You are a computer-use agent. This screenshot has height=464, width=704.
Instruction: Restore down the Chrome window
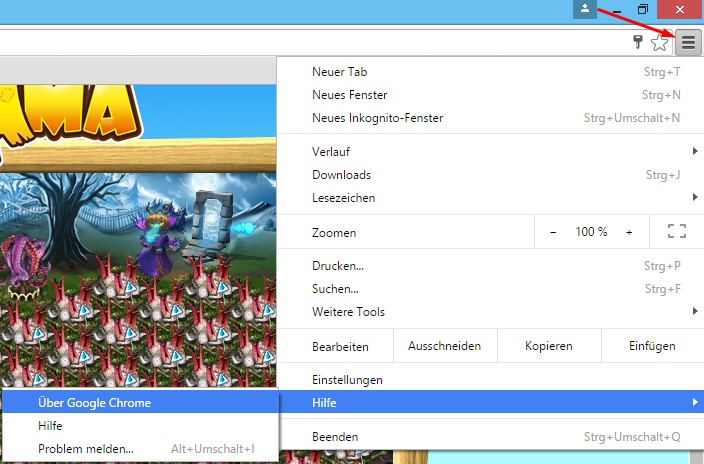pos(643,9)
